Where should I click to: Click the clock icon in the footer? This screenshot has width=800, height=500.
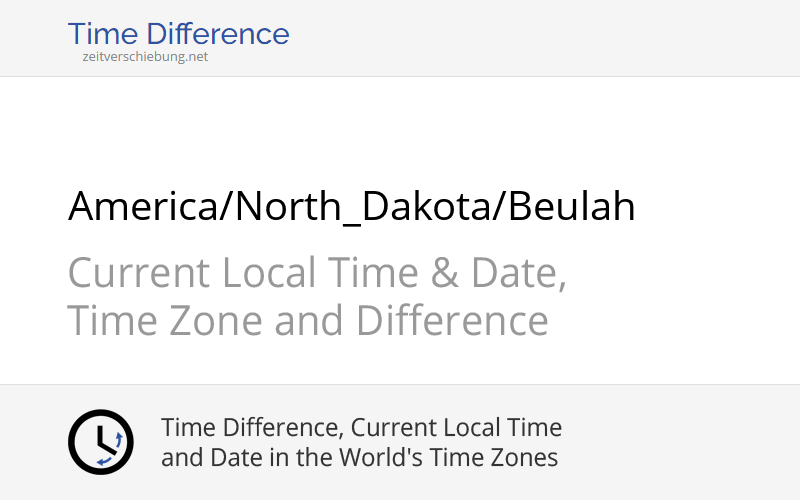(100, 442)
